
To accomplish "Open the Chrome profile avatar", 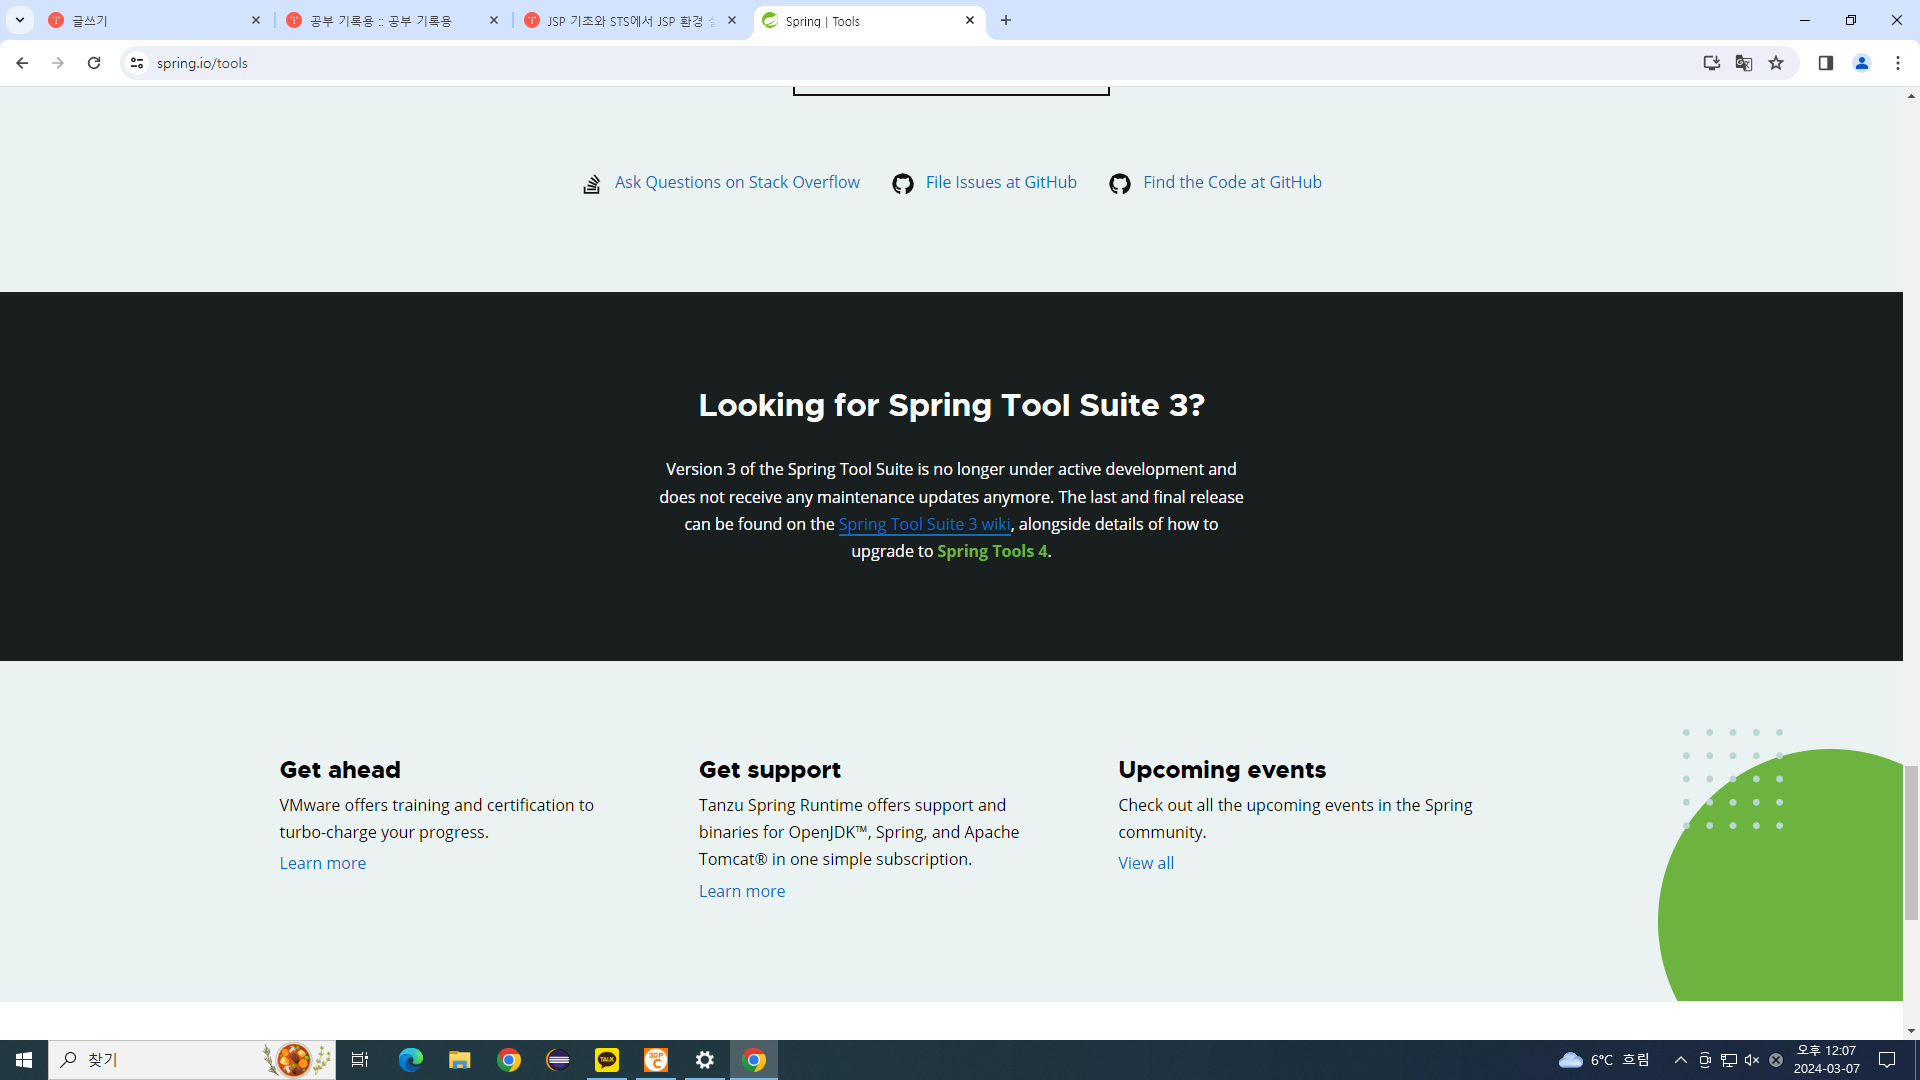I will tap(1861, 63).
